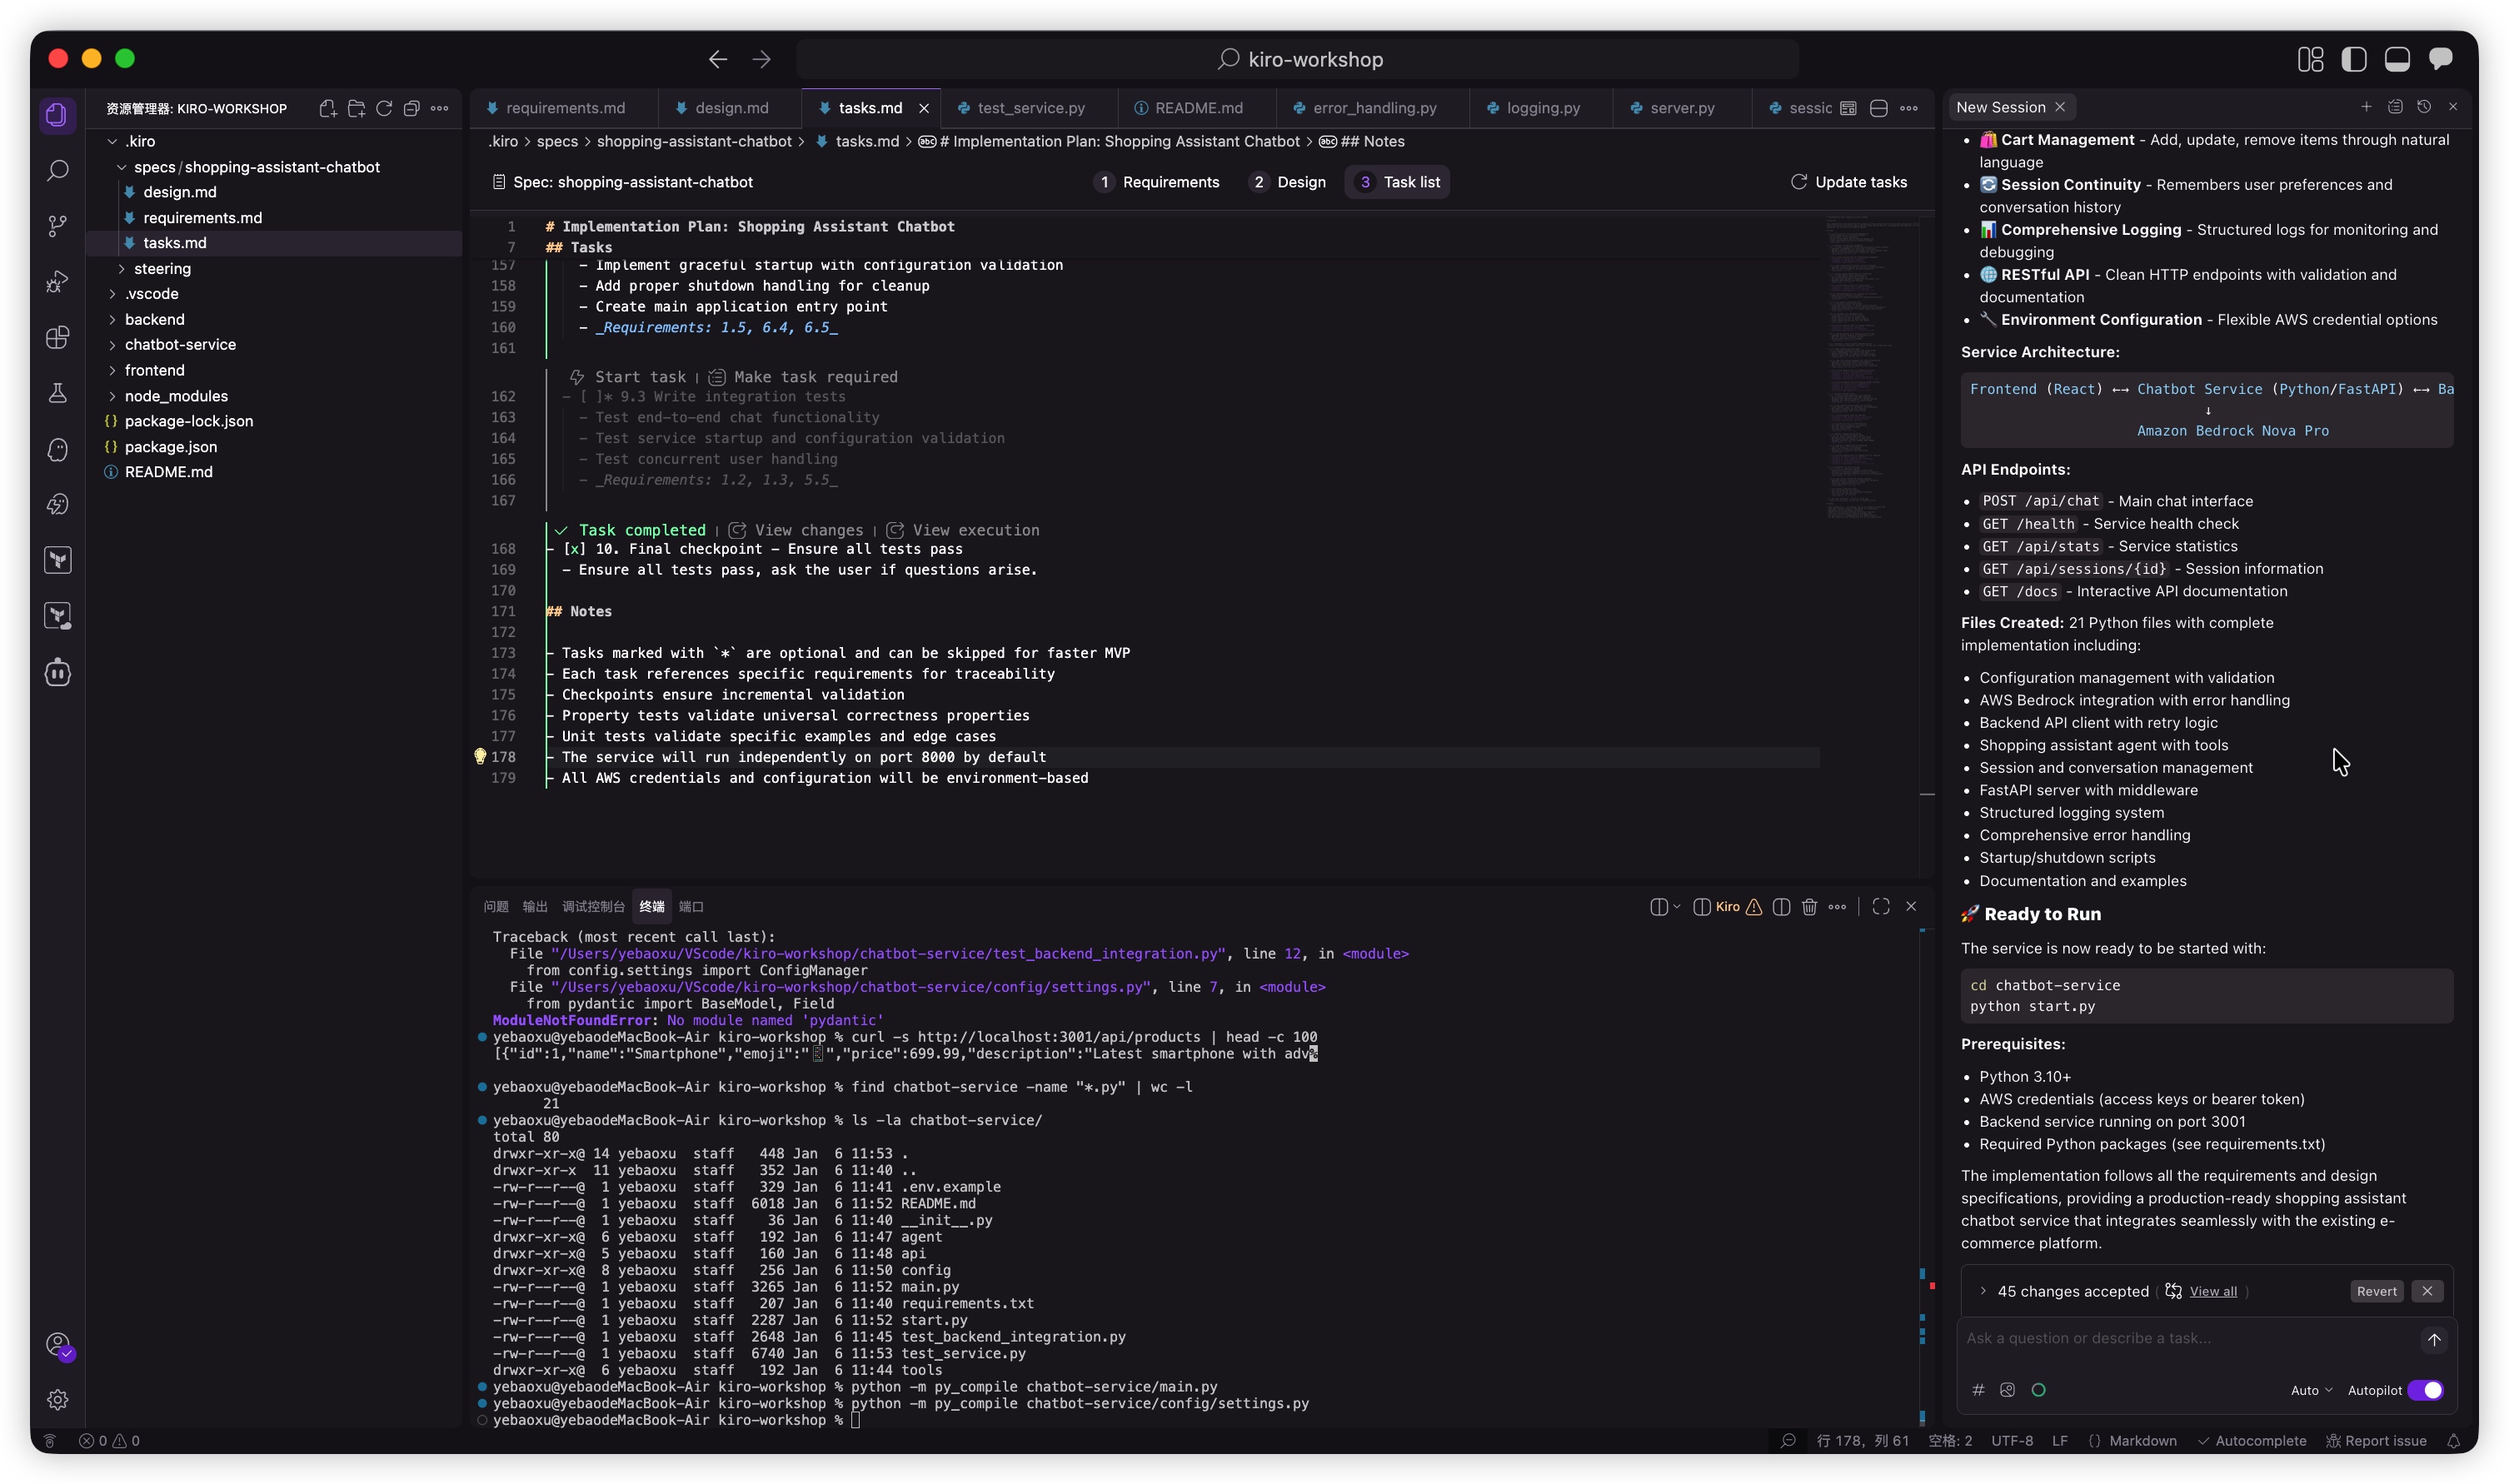2509x1484 pixels.
Task: Click new file icon in explorer header
Action: click(327, 108)
